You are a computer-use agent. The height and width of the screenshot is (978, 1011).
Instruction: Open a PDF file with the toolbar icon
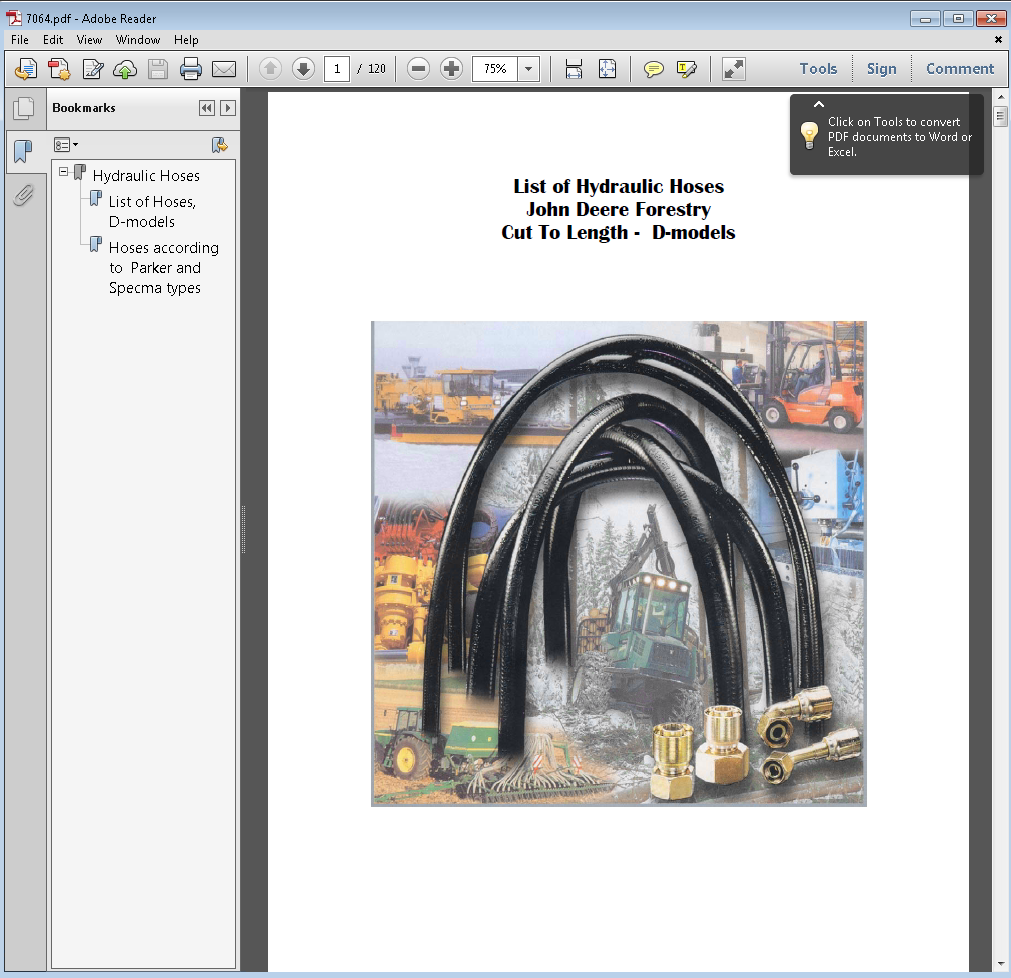click(x=26, y=69)
